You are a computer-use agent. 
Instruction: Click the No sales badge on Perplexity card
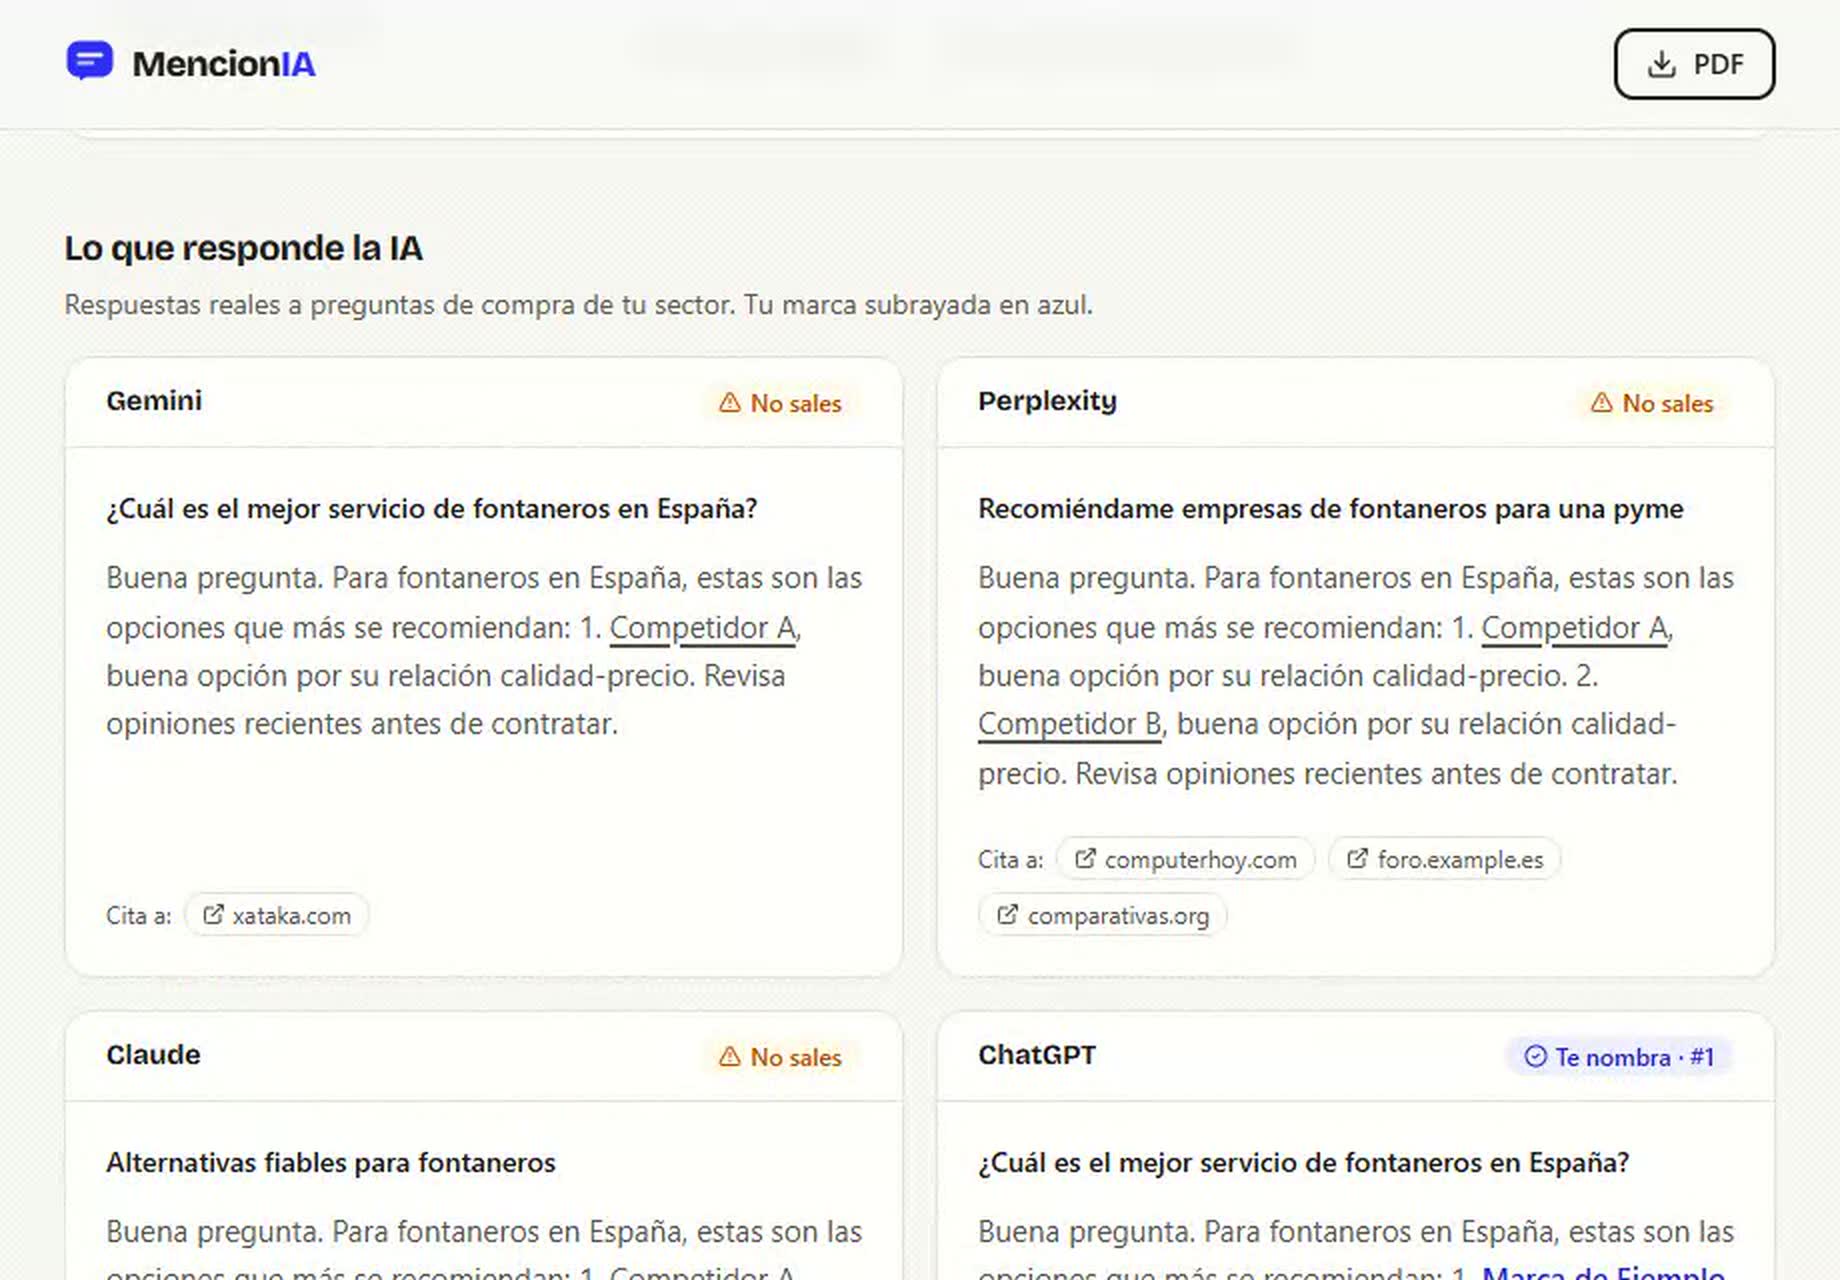tap(1652, 403)
